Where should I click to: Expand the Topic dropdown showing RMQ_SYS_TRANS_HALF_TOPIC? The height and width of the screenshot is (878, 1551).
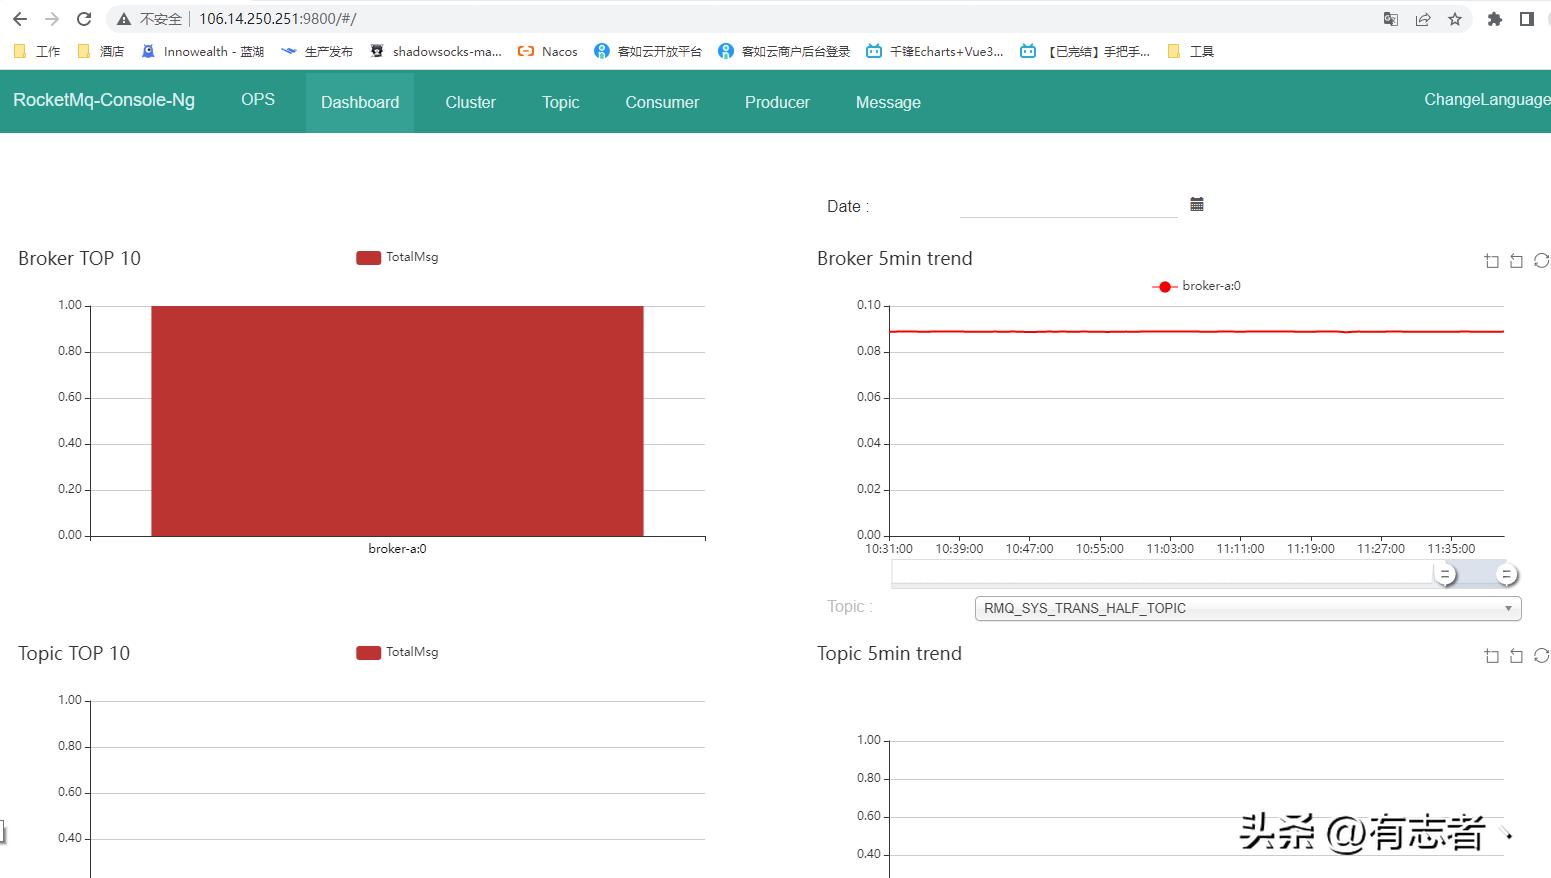click(1247, 608)
